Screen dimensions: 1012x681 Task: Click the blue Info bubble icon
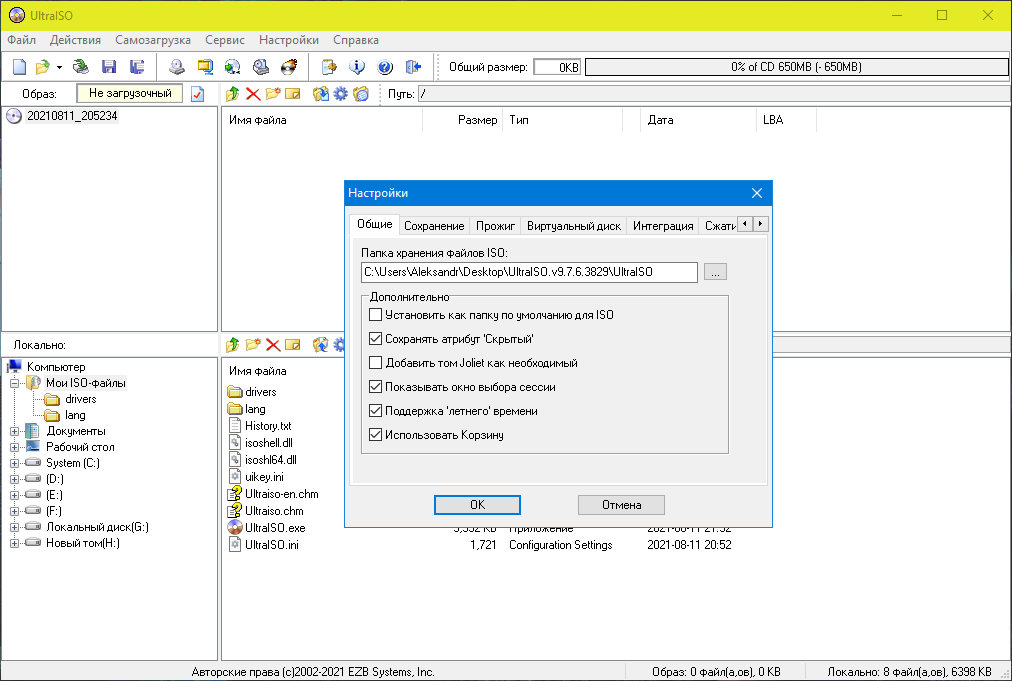[x=357, y=66]
